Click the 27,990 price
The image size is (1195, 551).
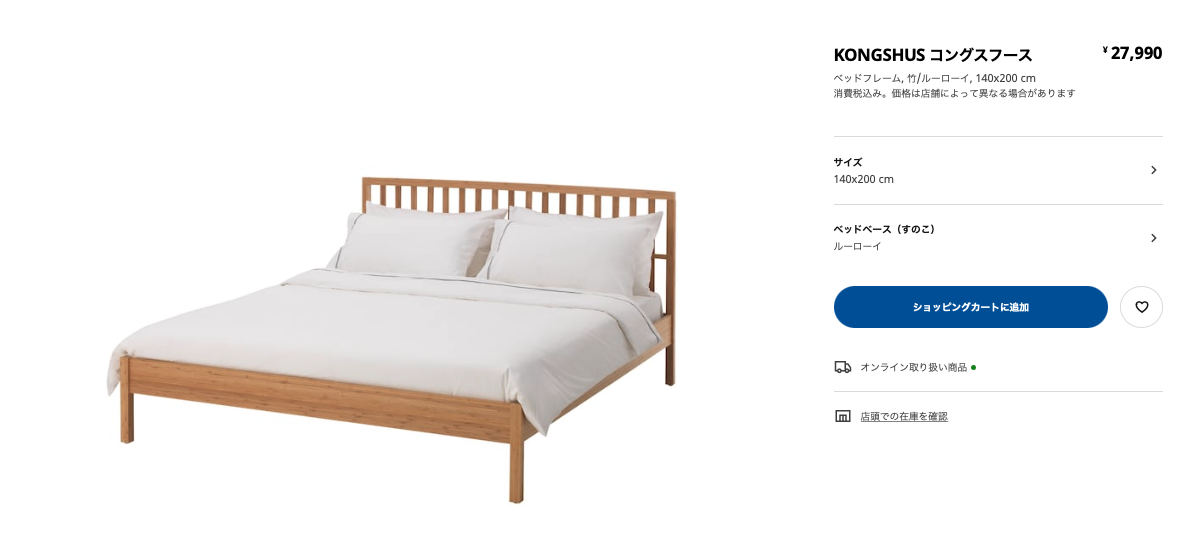click(1136, 53)
